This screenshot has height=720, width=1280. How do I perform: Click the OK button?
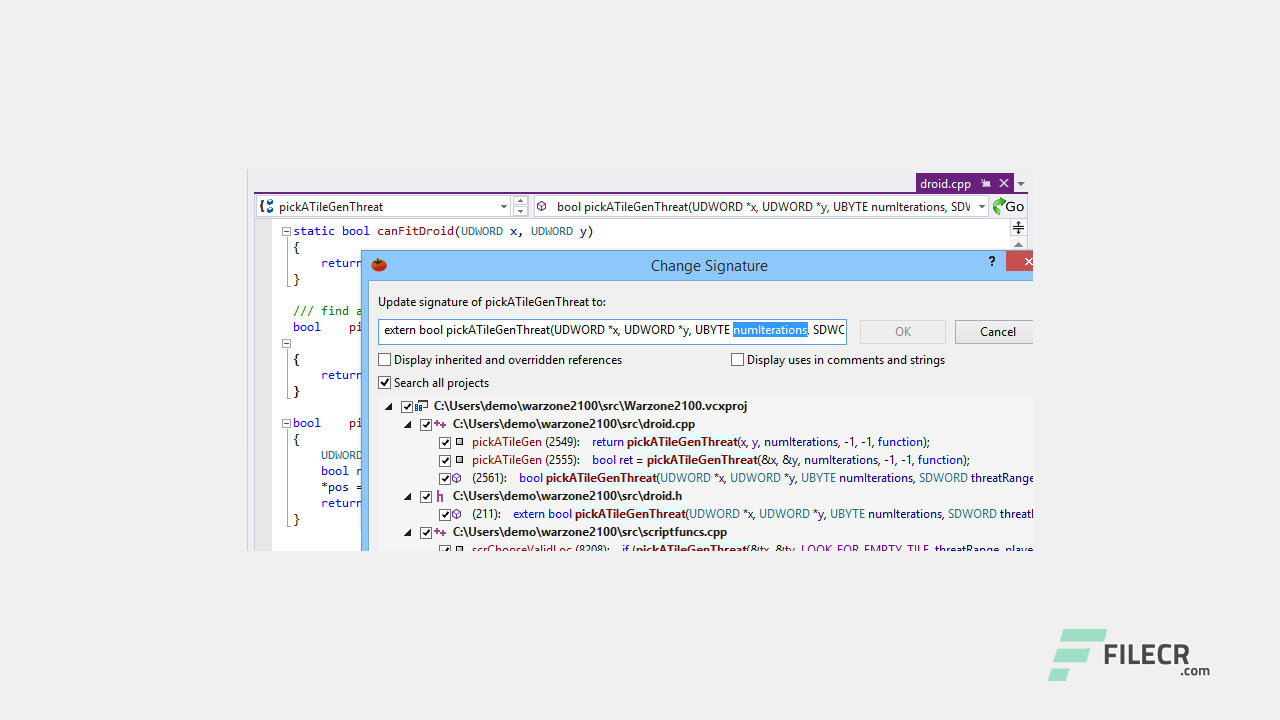pos(903,332)
